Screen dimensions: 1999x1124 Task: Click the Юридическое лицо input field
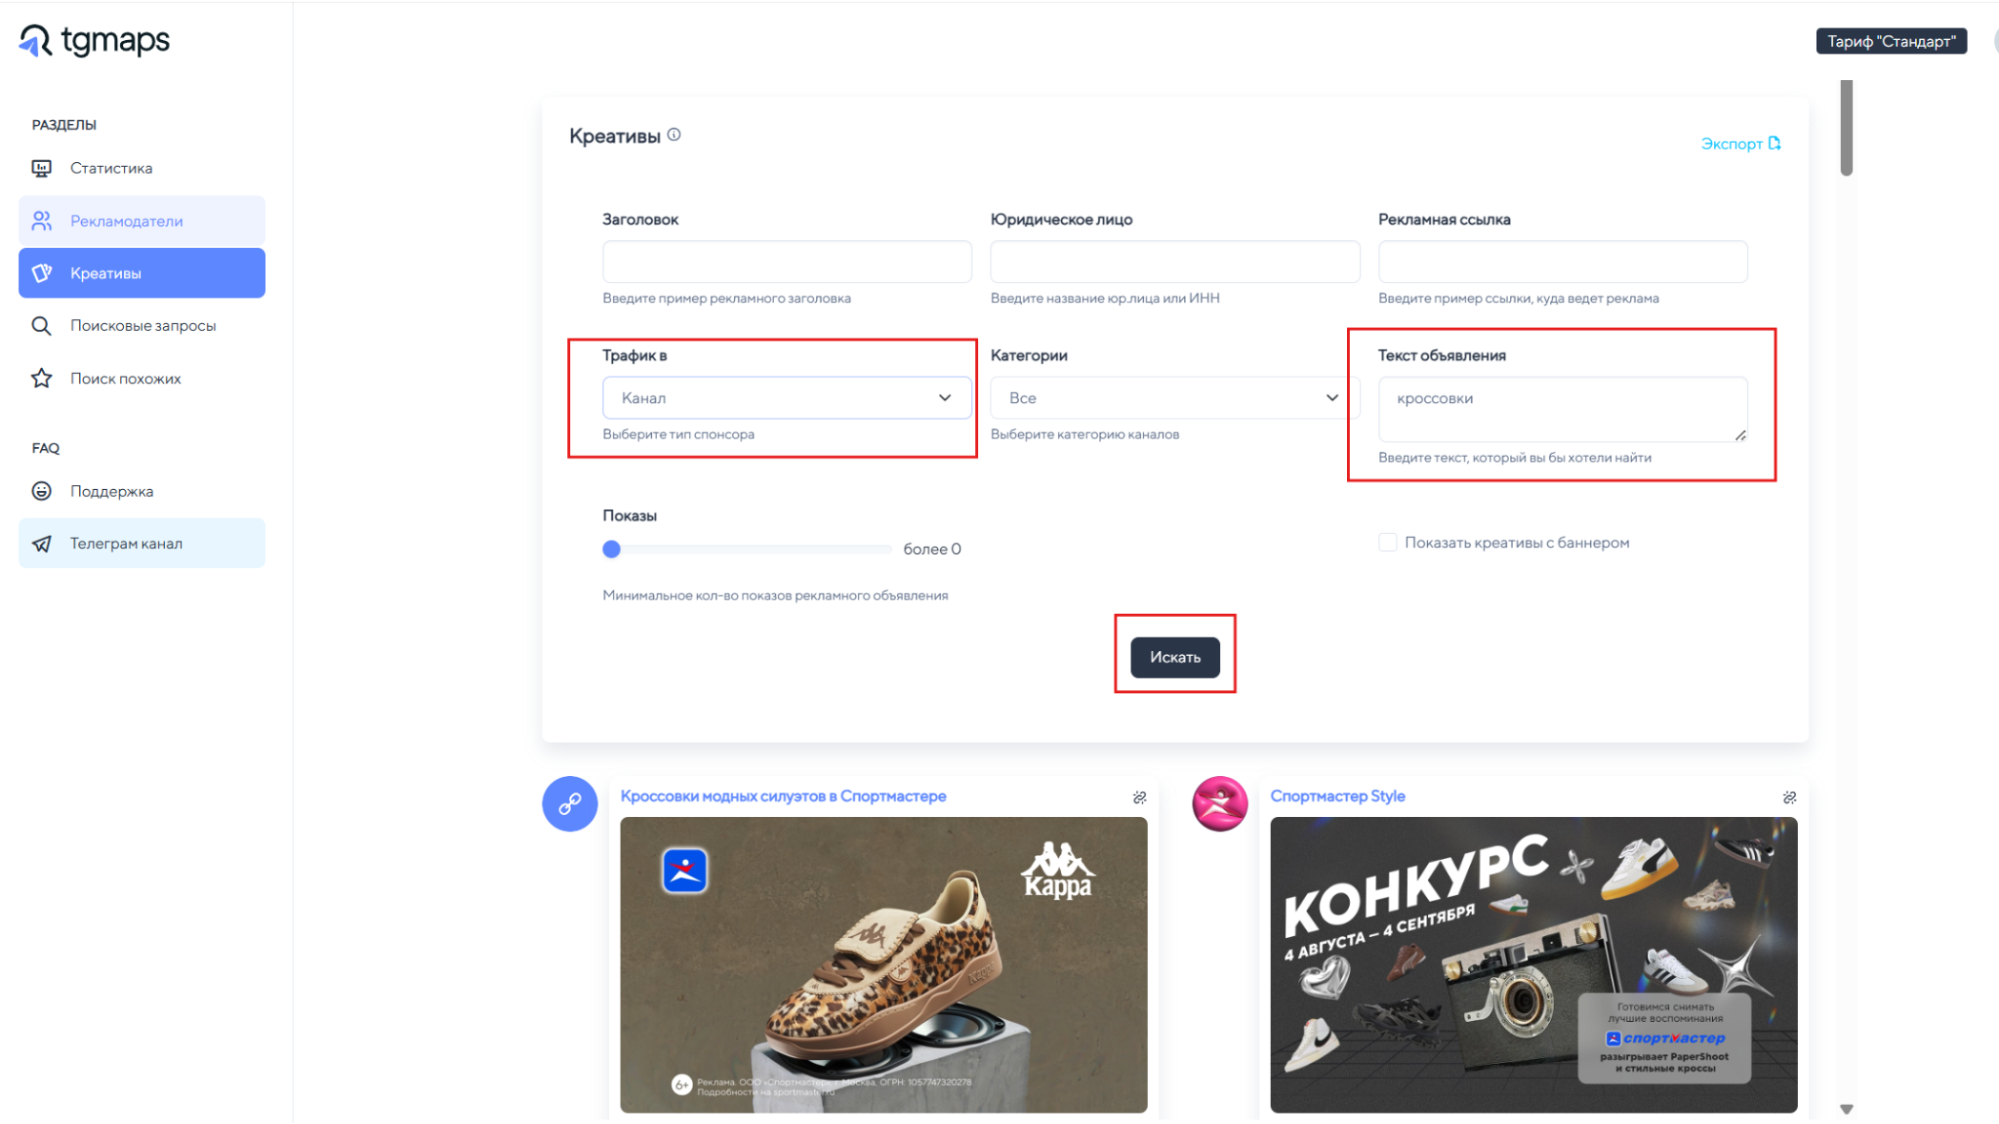(1174, 262)
